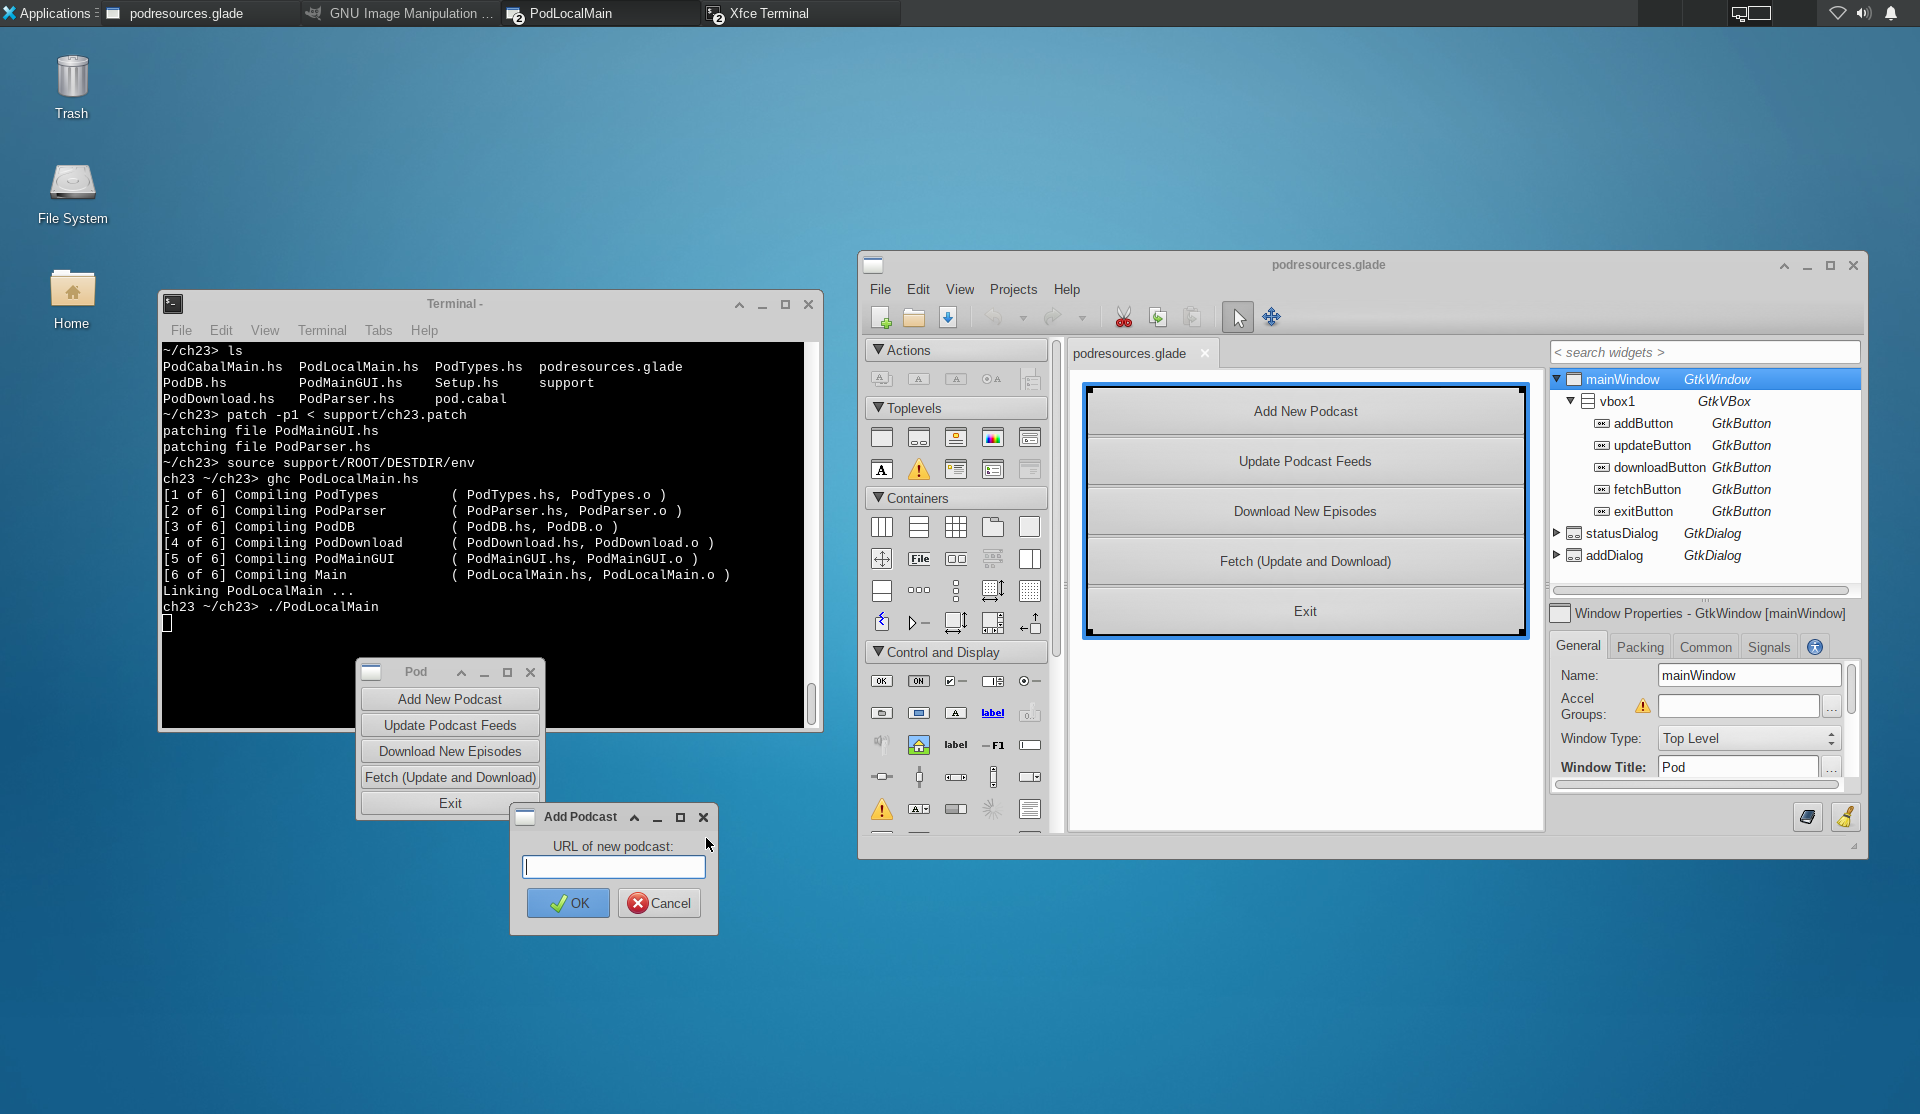This screenshot has width=1920, height=1114.
Task: Select the Dialog widget in the Toplevels section
Action: [919, 437]
